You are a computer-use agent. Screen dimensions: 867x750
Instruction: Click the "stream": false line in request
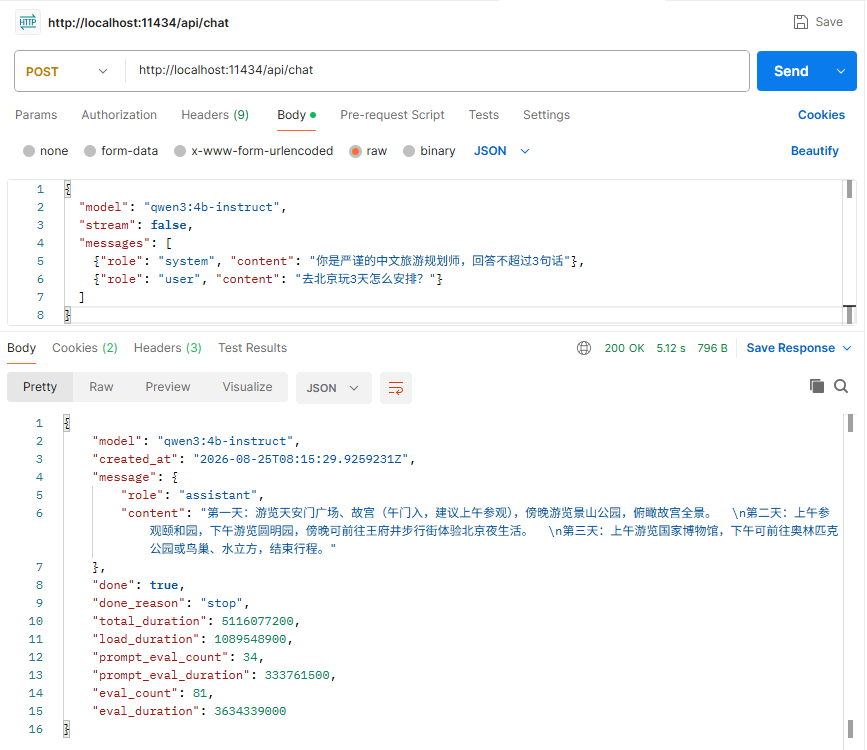click(x=135, y=225)
